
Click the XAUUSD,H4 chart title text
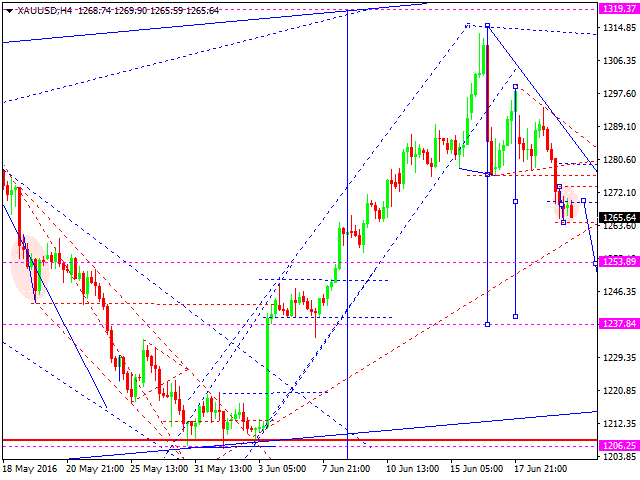click(45, 11)
